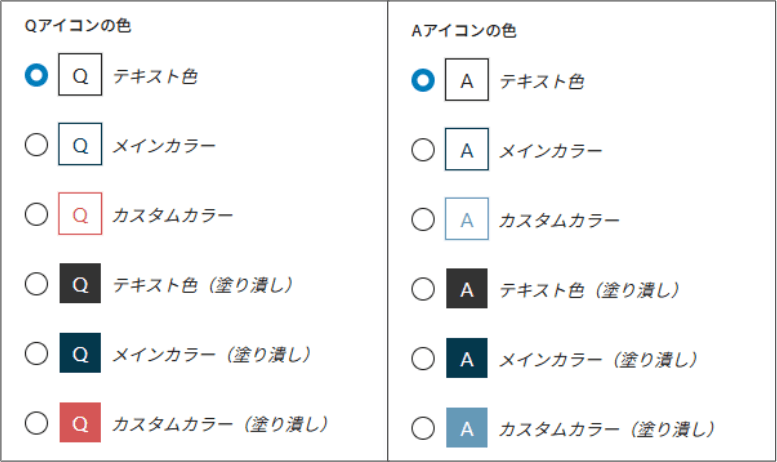Click the red filled Q icon
This screenshot has width=777, height=462.
click(81, 423)
